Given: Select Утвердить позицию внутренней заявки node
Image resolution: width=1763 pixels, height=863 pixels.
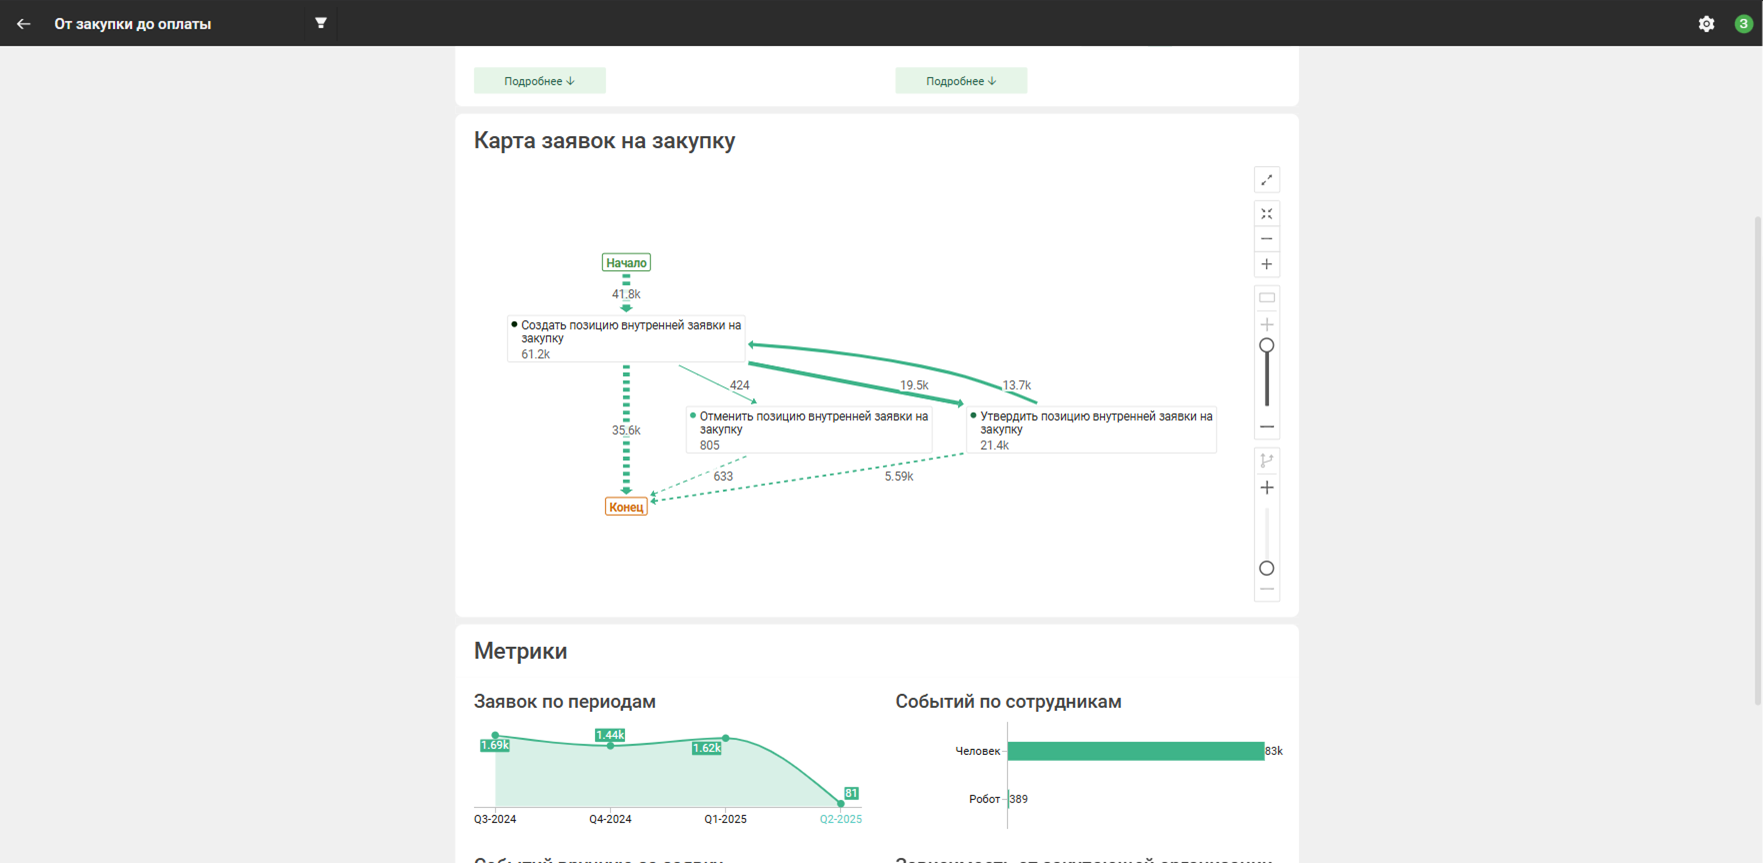Looking at the screenshot, I should [1092, 430].
